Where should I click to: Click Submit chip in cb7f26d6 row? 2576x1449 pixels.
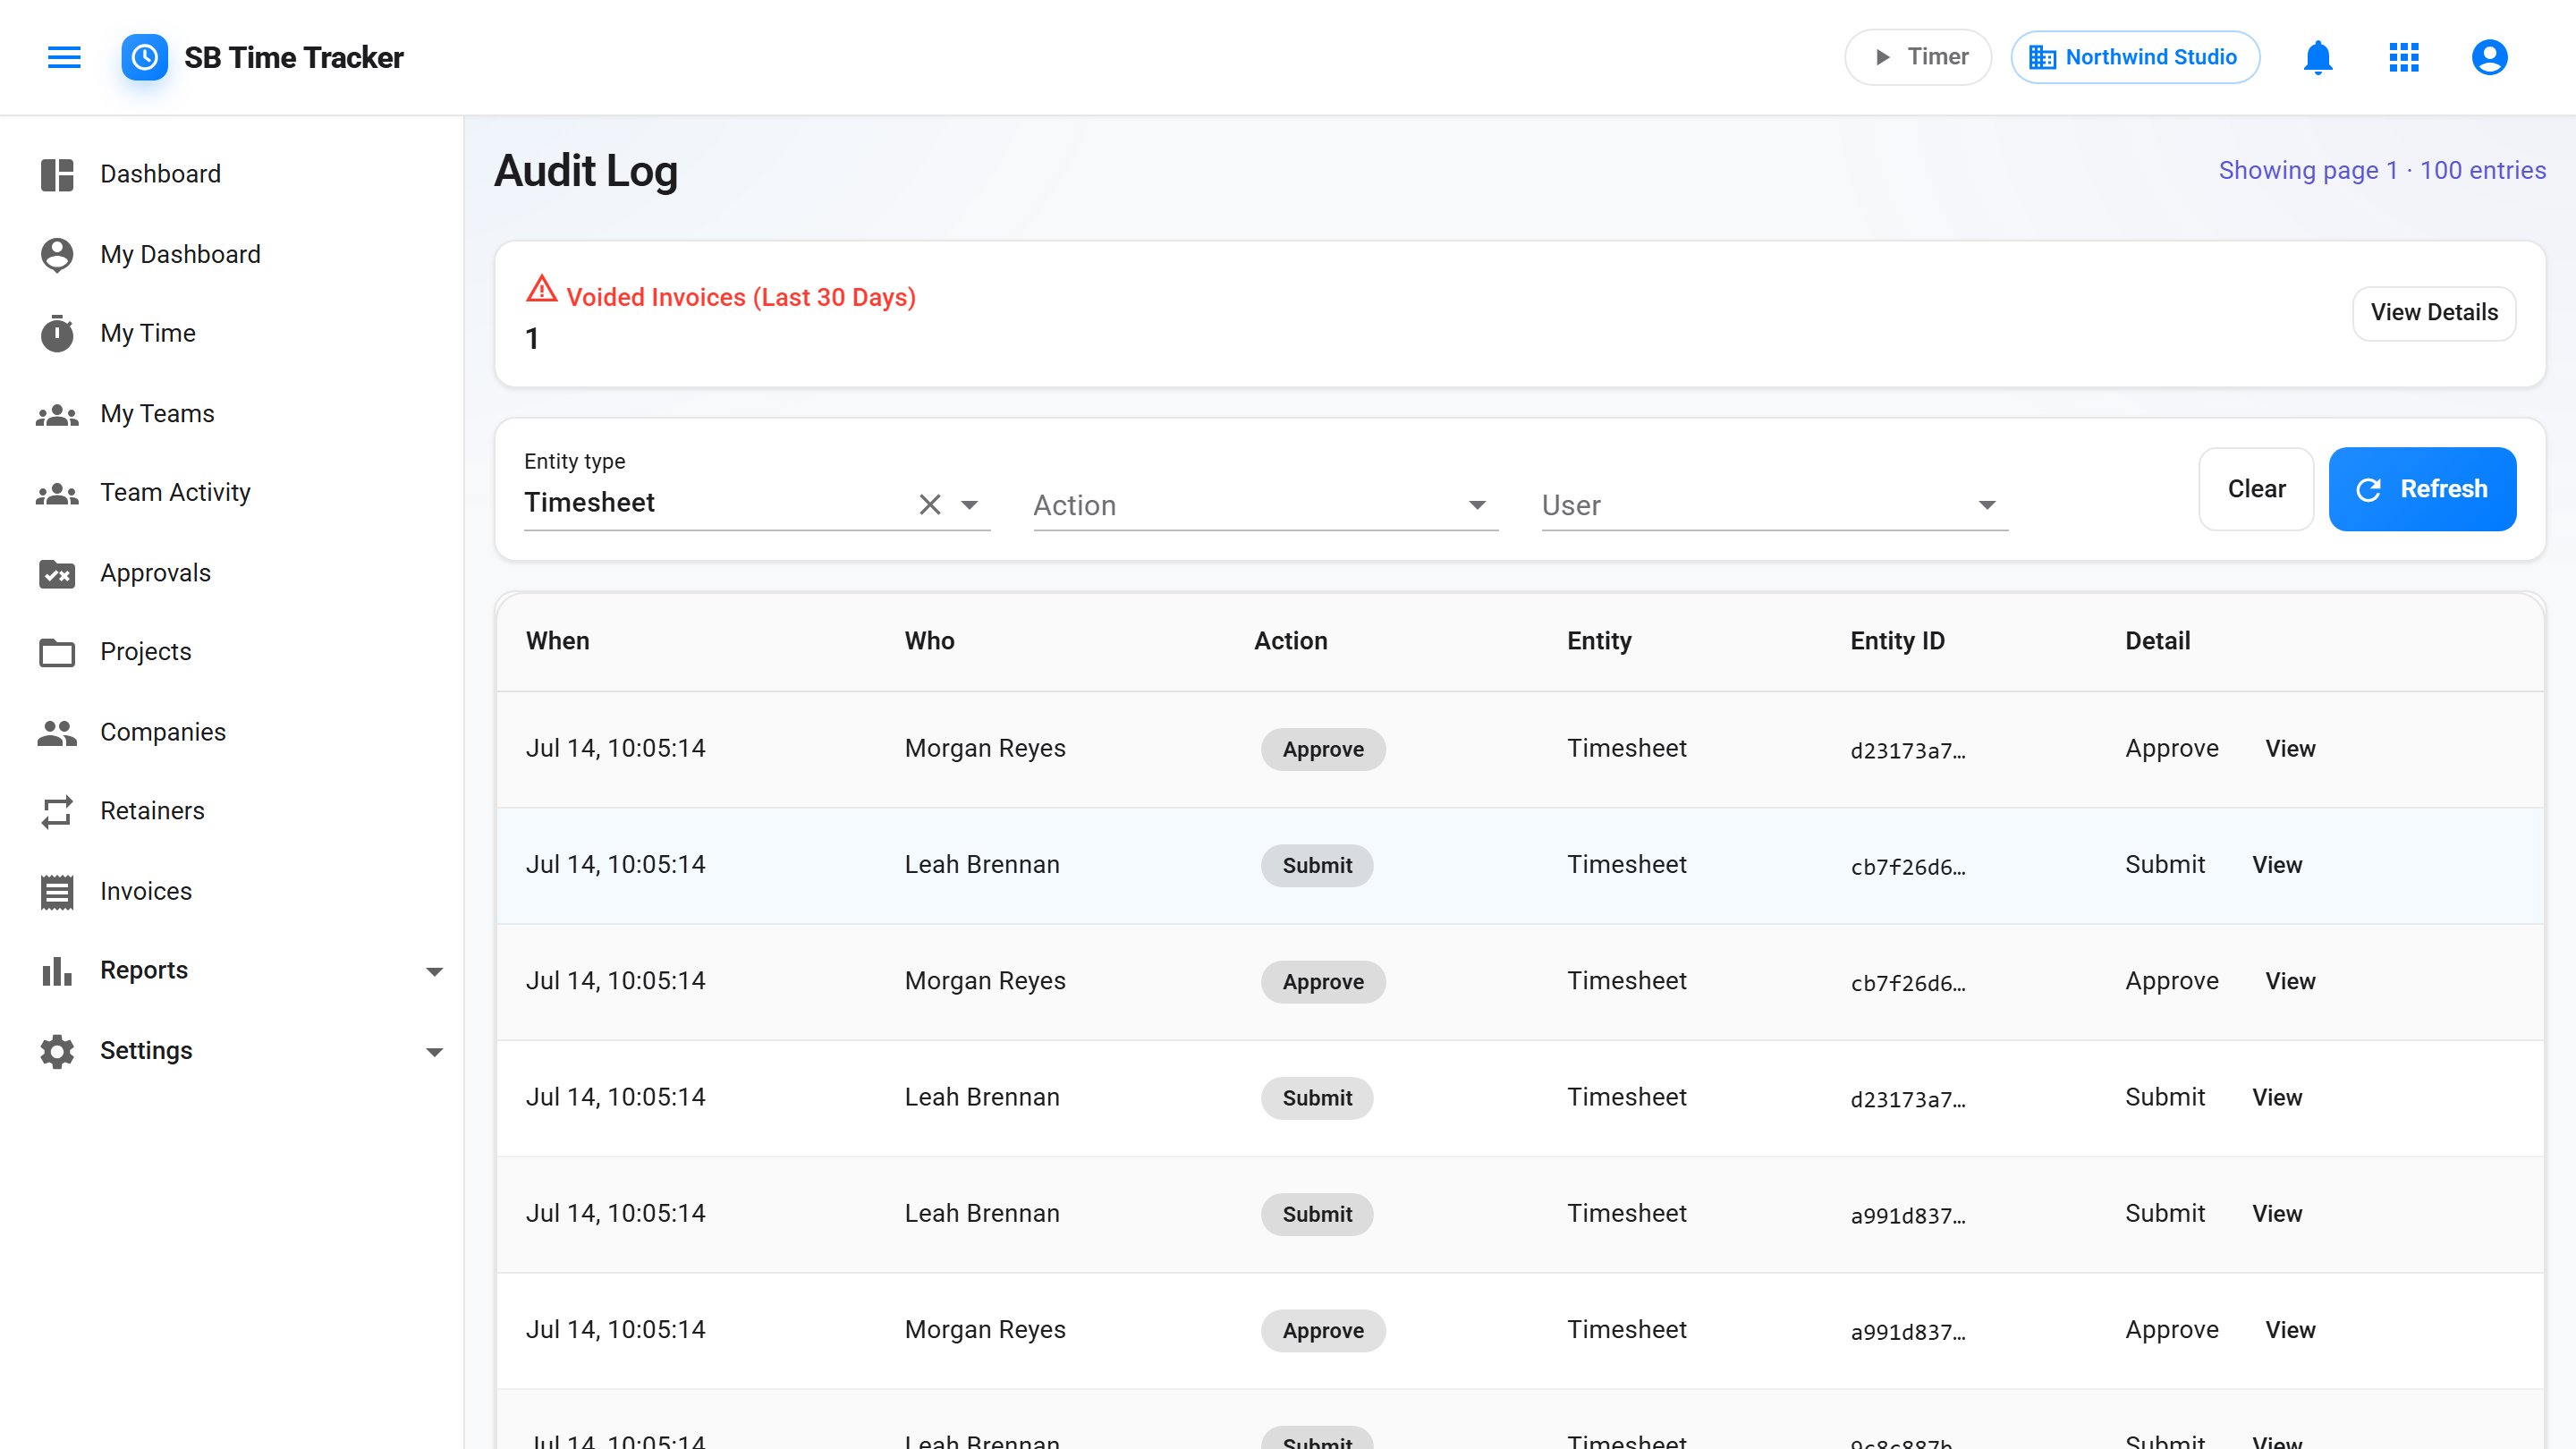pos(1316,865)
